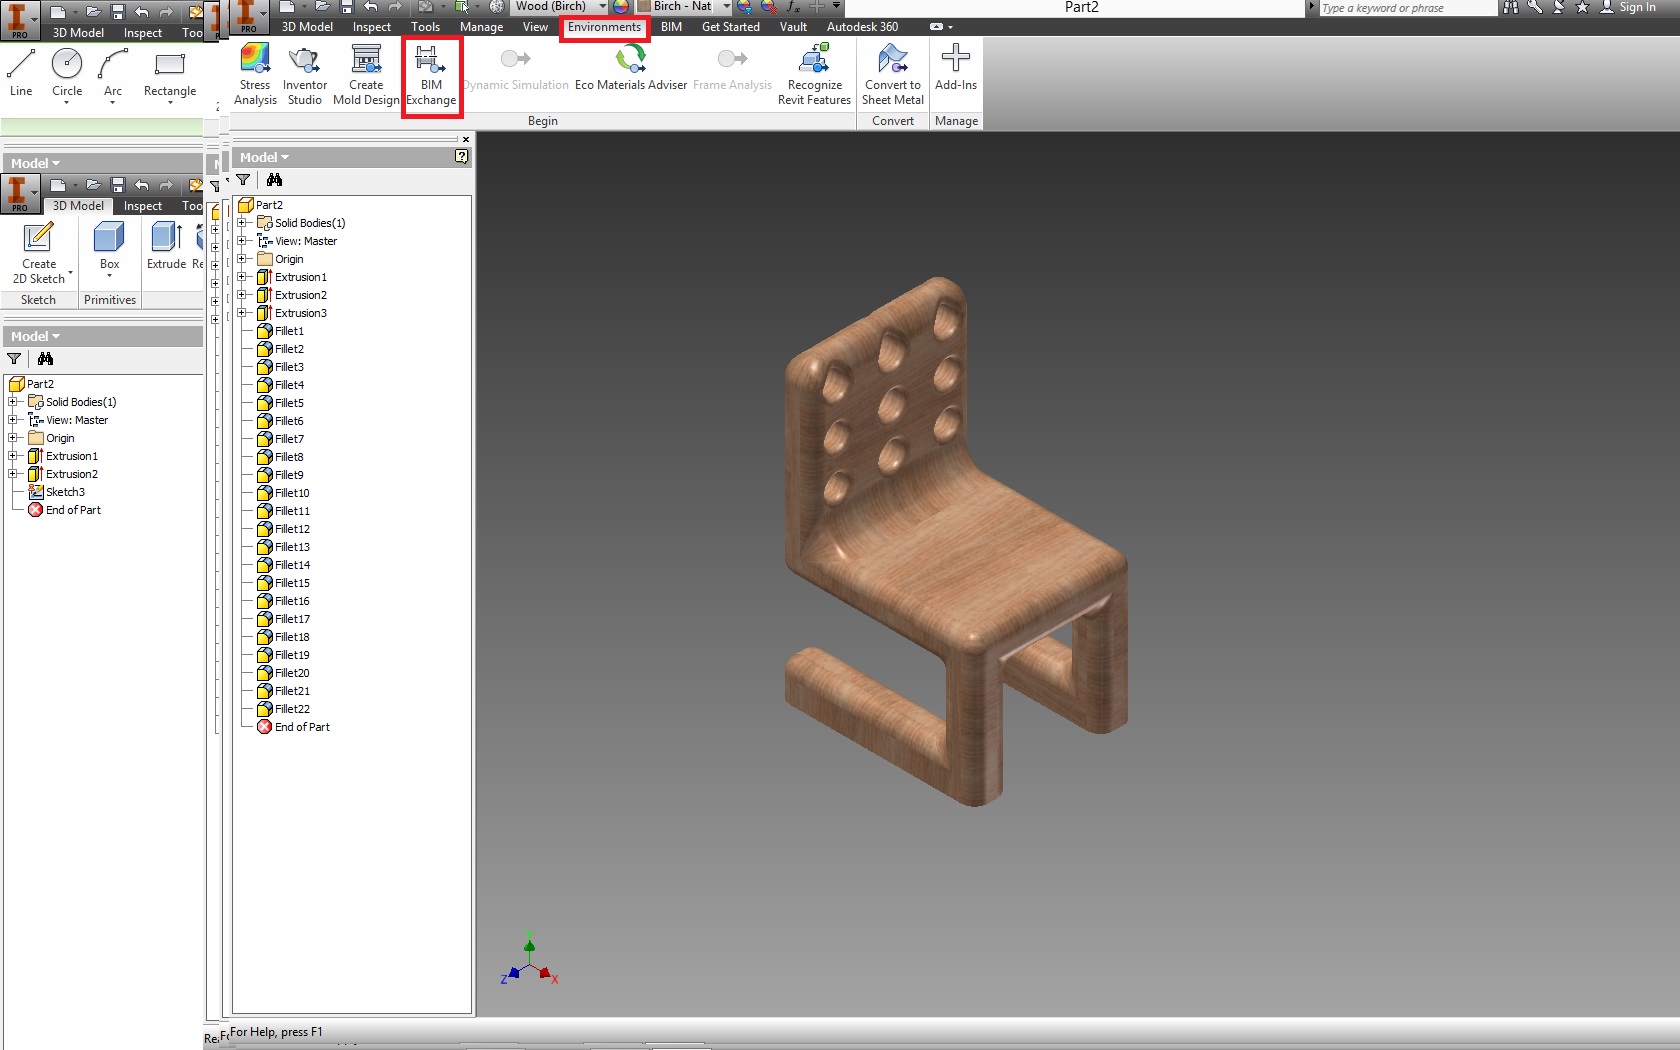
Task: Open the appearance color wheel
Action: [621, 7]
